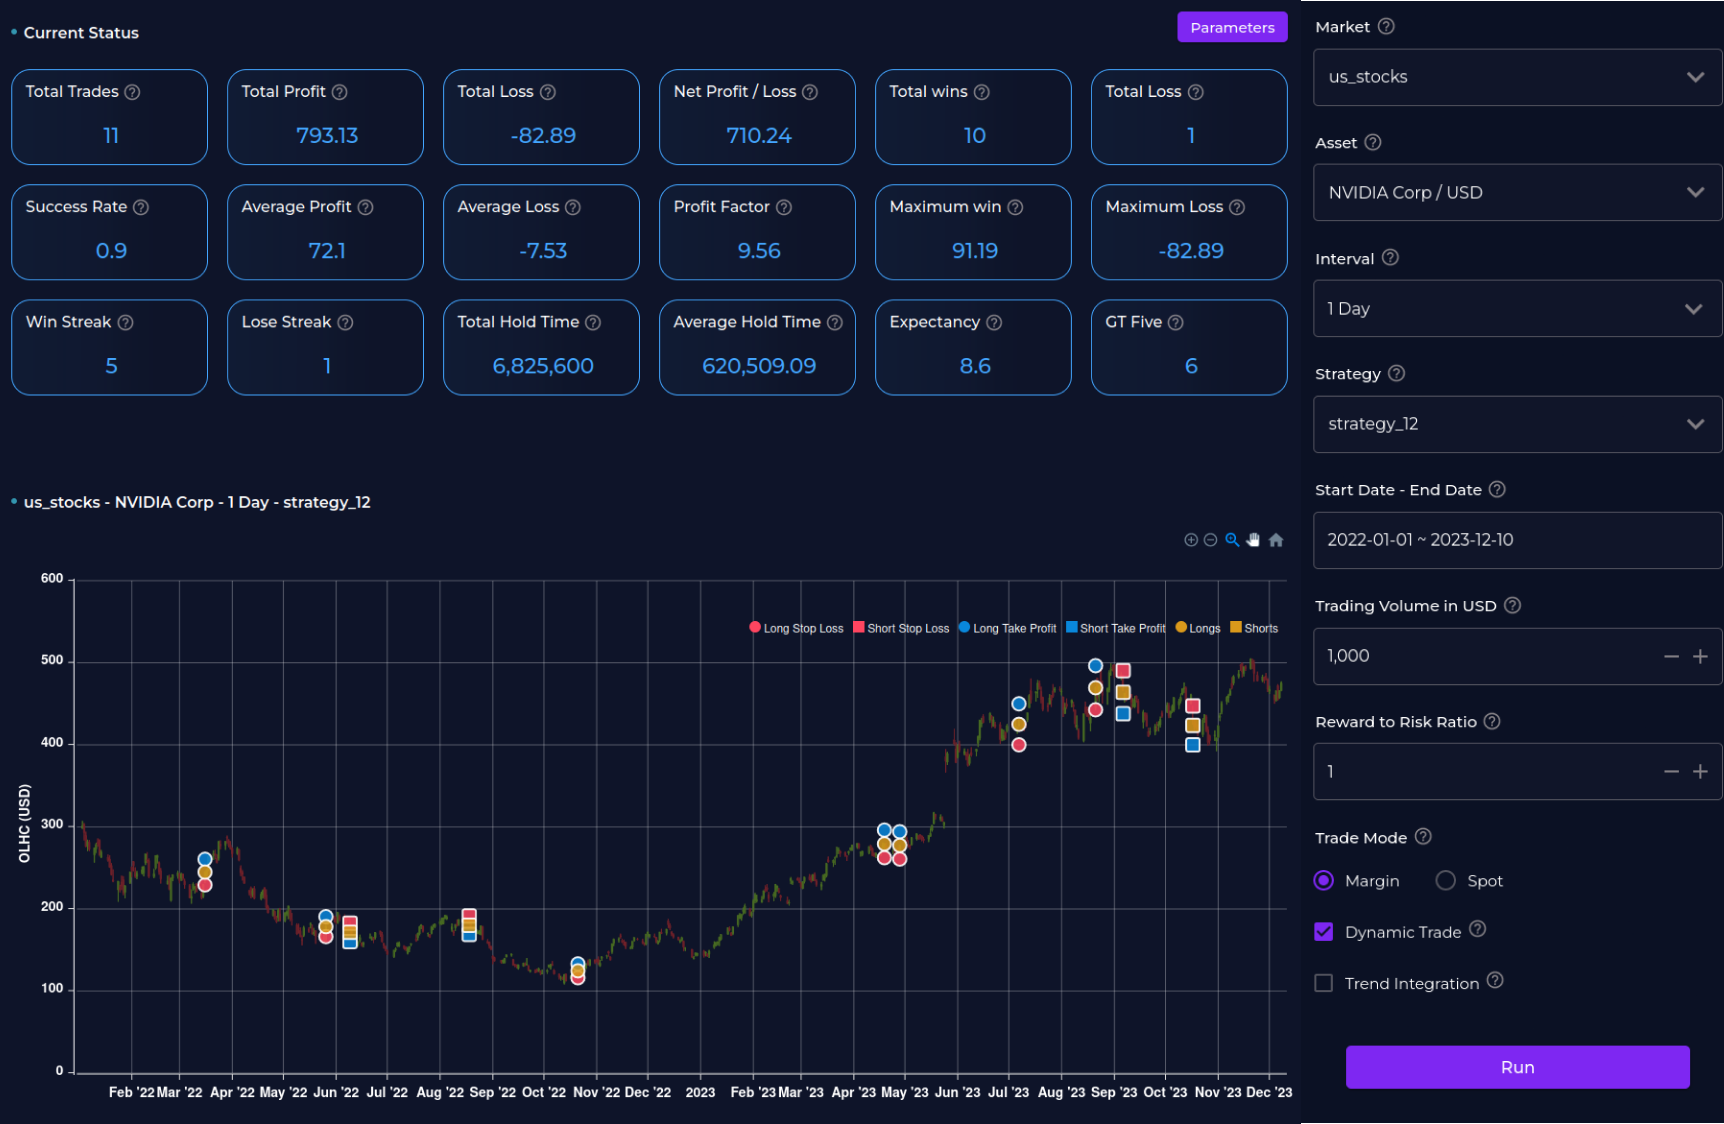
Task: Open help icon next to Start Date - End Date
Action: pos(1497,489)
